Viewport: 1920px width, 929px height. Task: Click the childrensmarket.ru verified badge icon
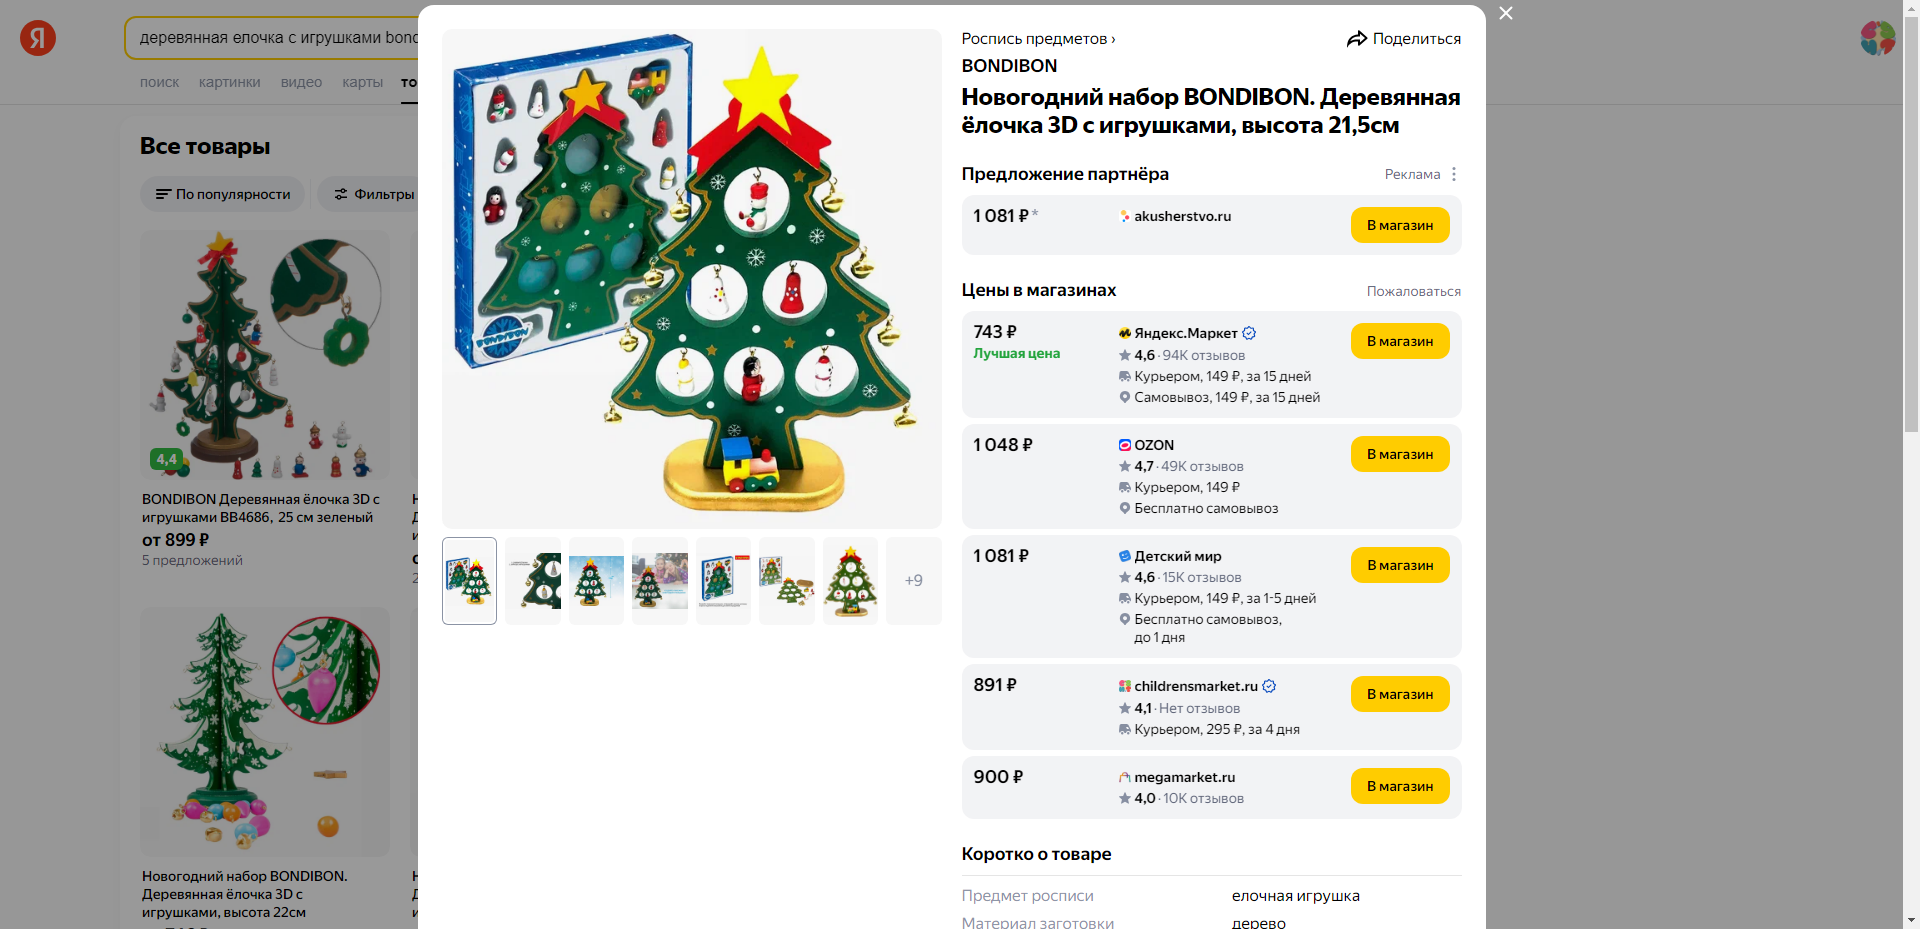tap(1269, 686)
